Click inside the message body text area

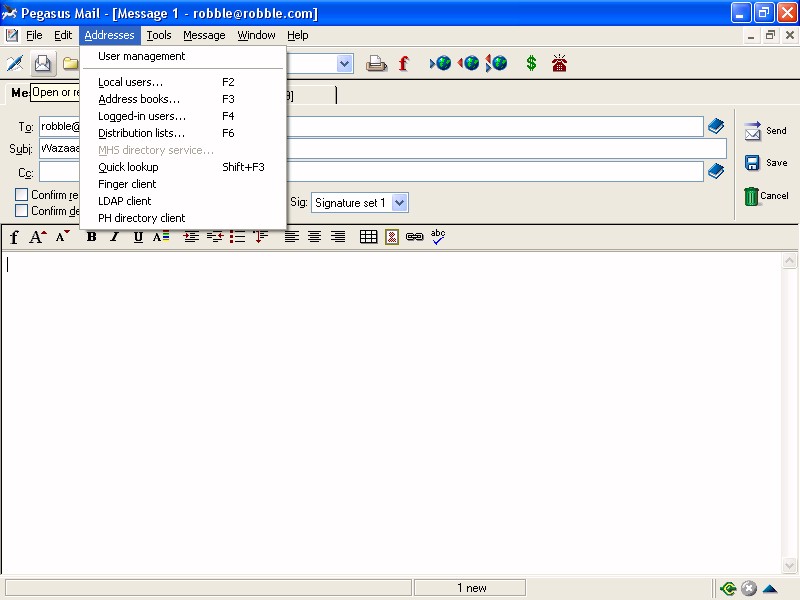392,412
